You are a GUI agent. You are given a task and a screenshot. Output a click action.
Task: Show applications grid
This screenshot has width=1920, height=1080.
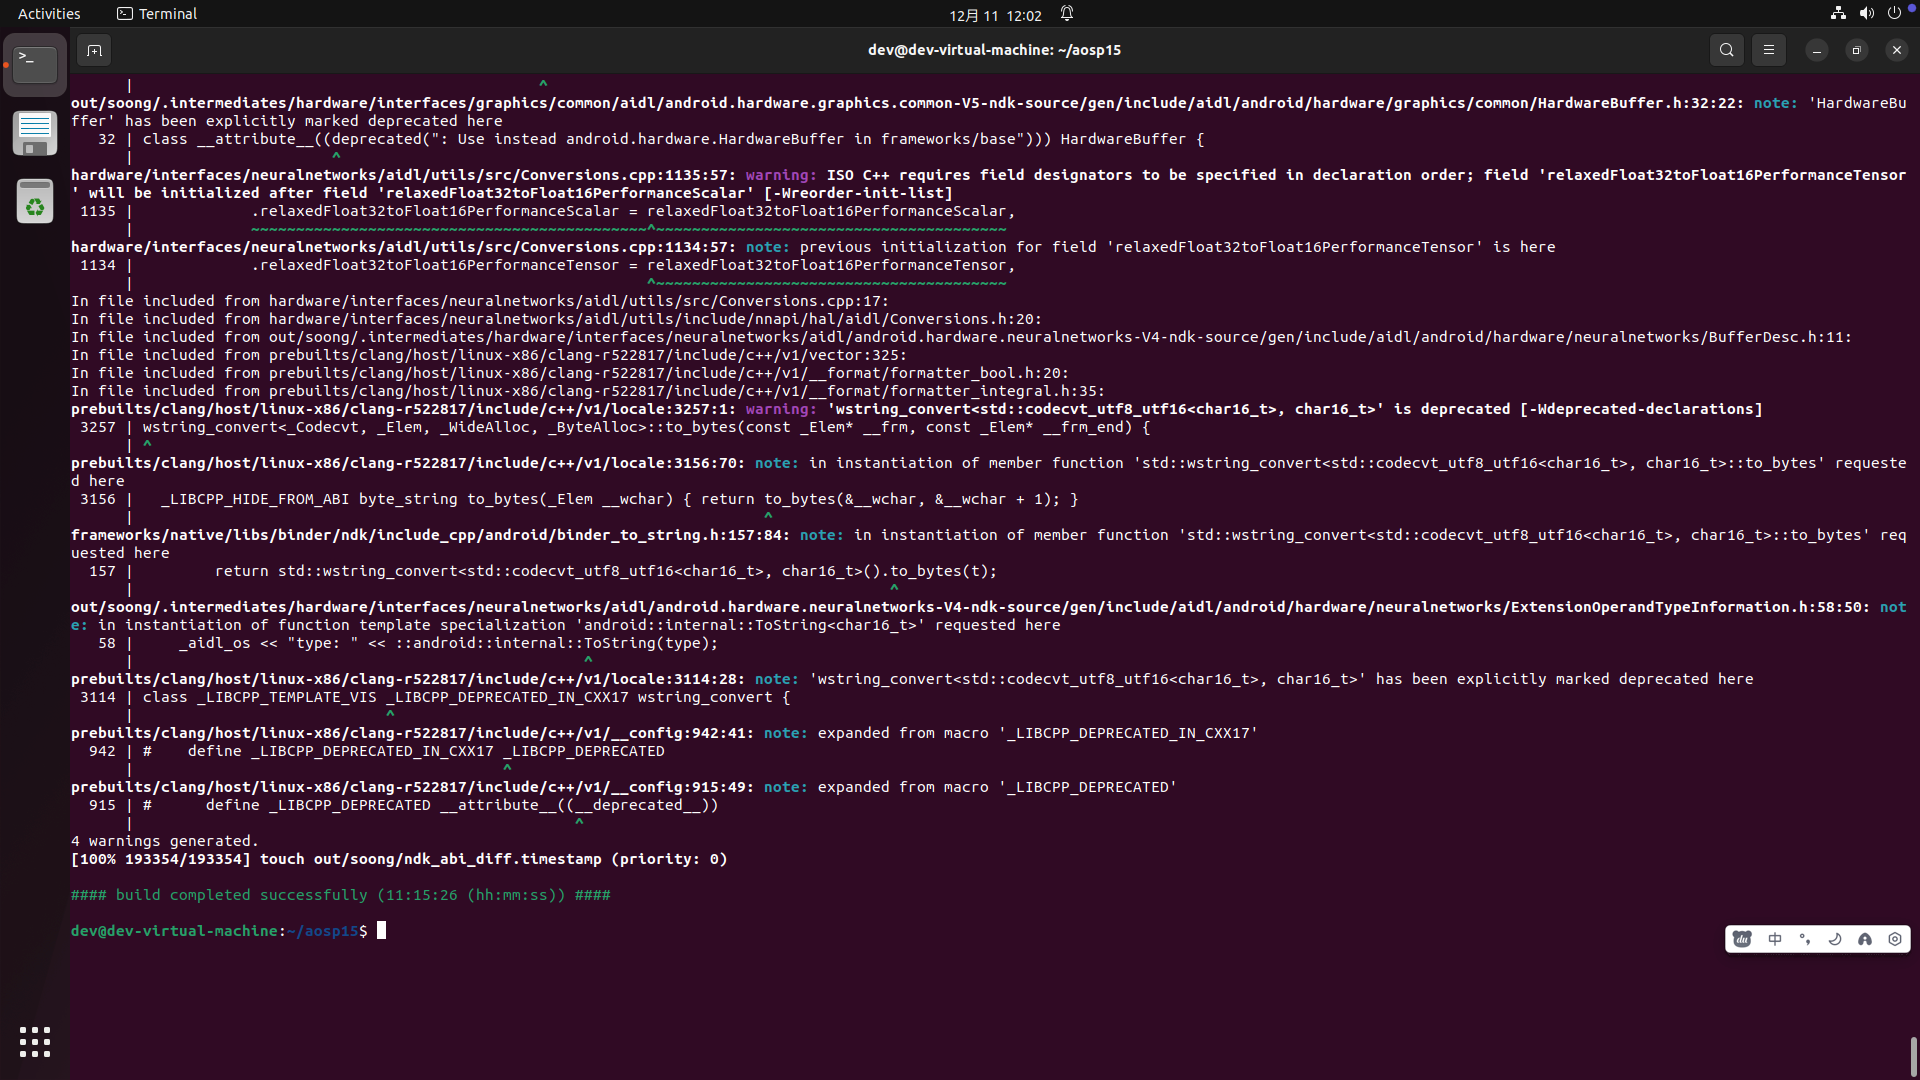coord(35,1042)
